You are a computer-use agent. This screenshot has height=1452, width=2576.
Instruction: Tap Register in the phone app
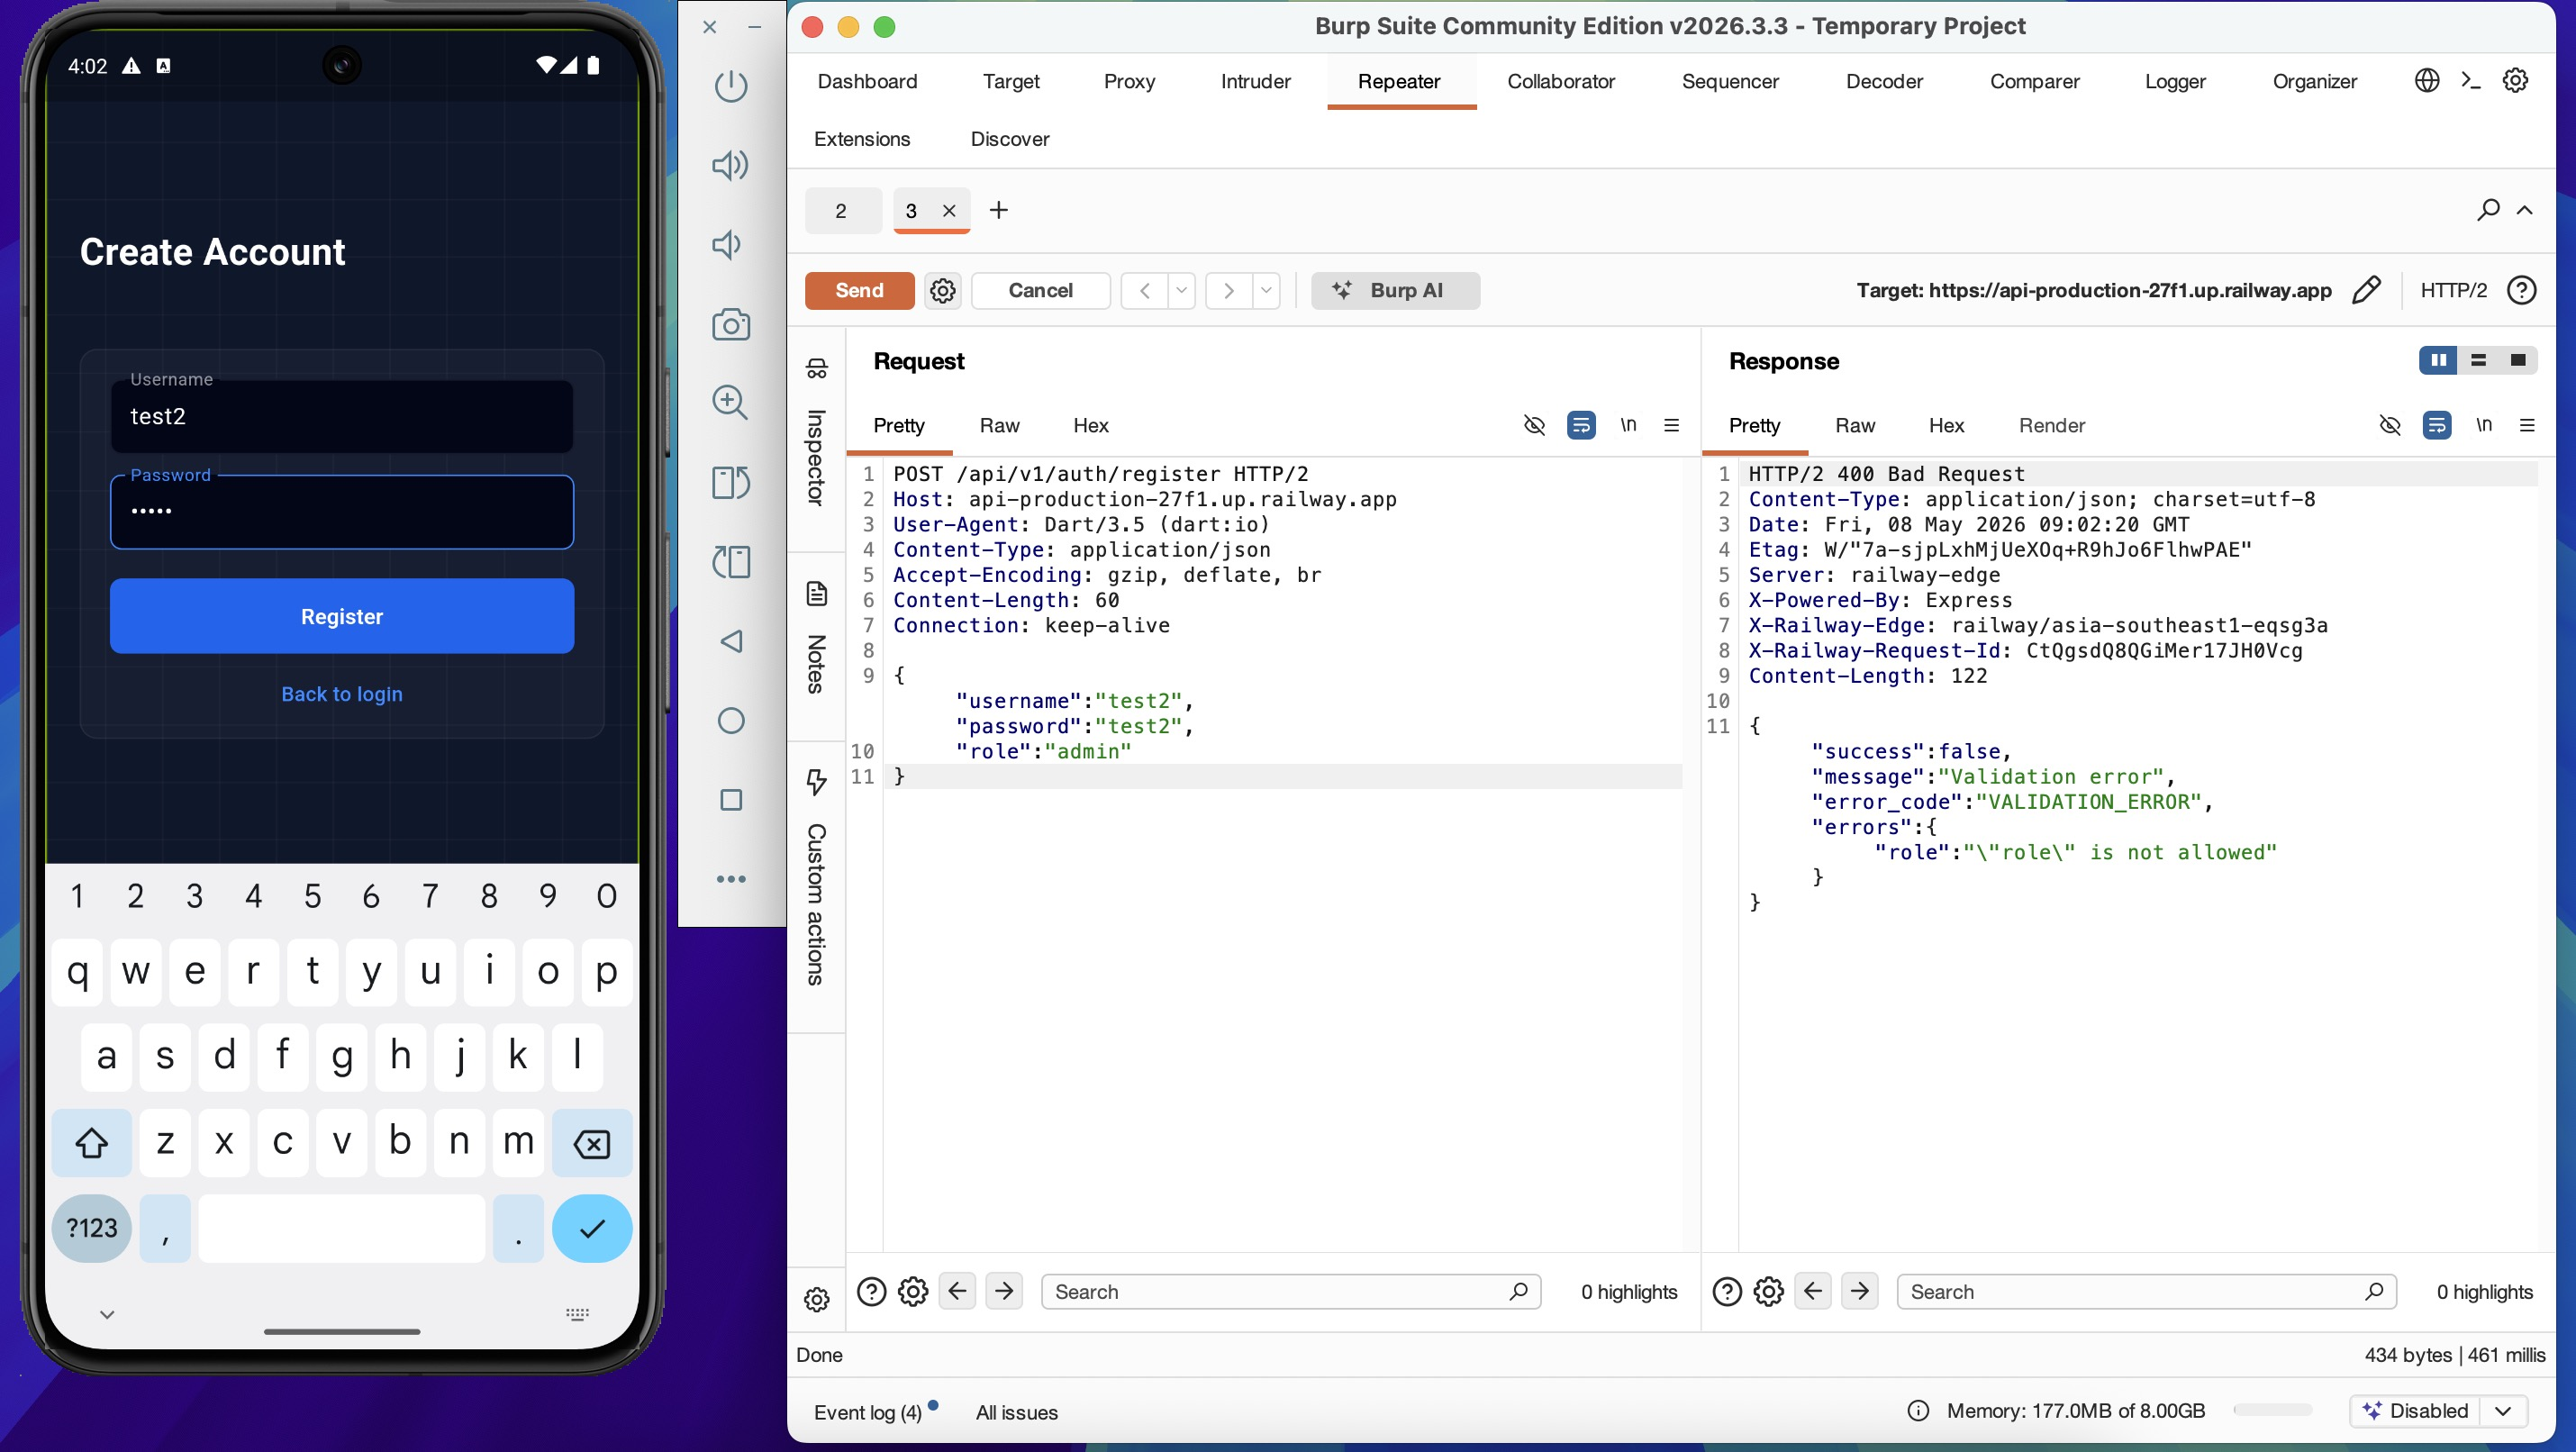click(342, 616)
